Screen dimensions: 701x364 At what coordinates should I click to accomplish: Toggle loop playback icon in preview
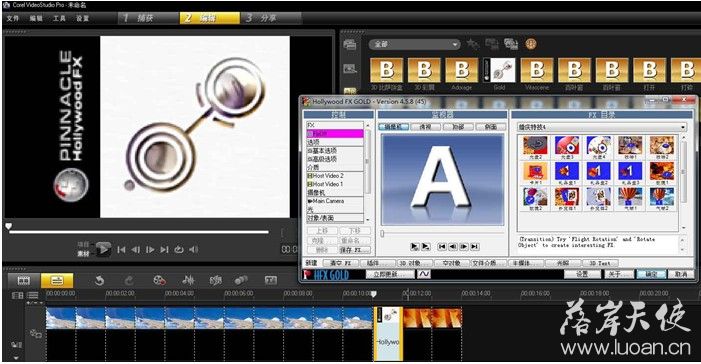point(179,250)
